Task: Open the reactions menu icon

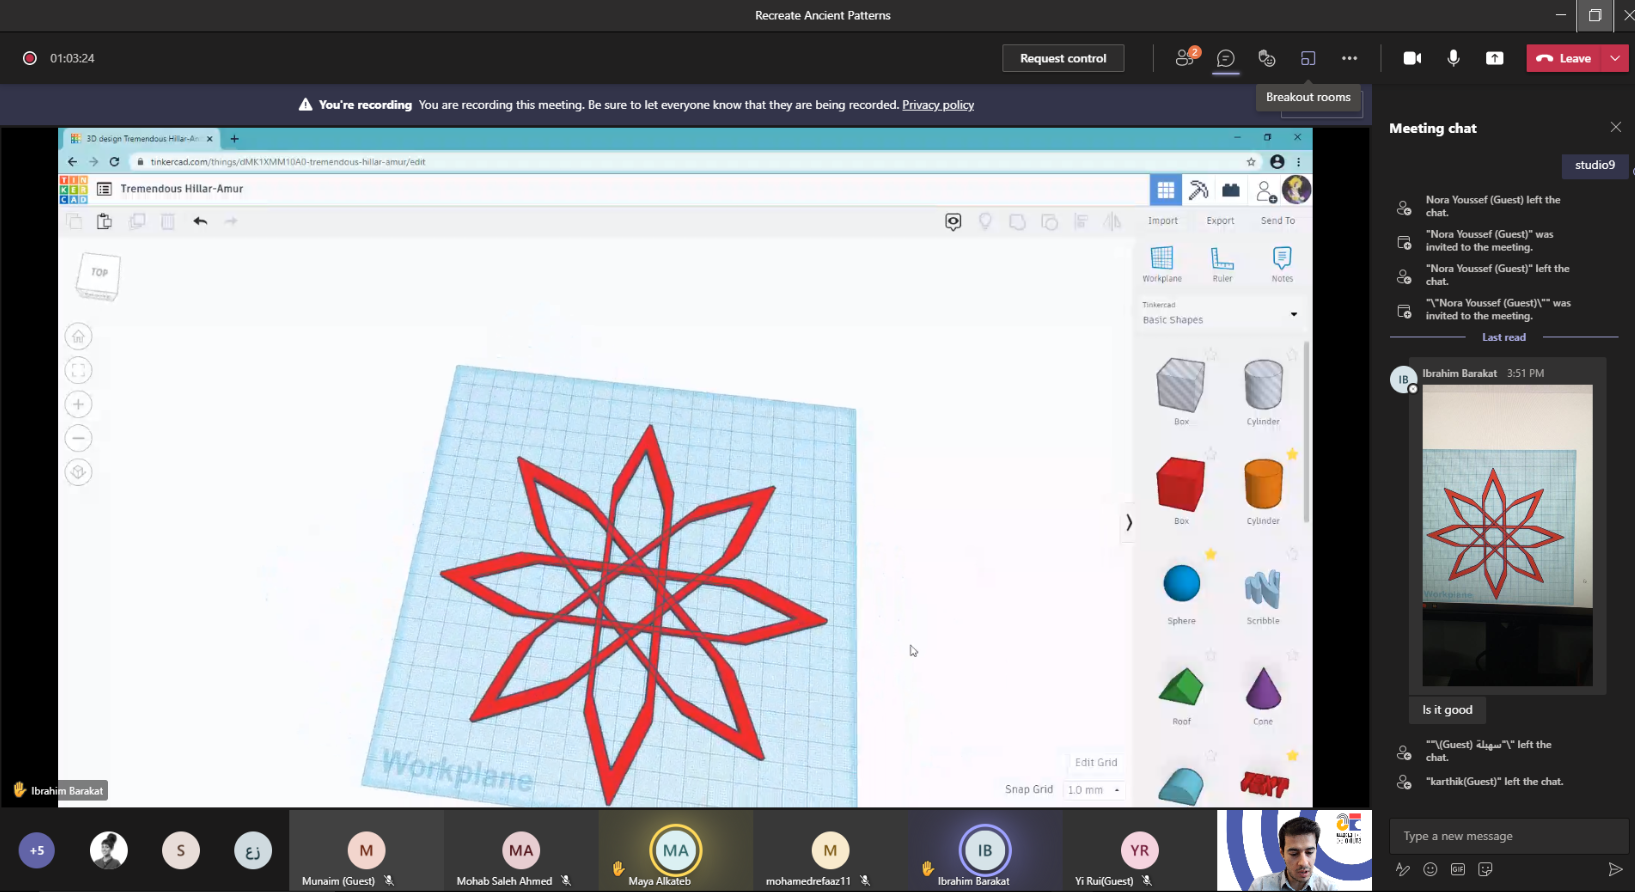Action: point(1267,58)
